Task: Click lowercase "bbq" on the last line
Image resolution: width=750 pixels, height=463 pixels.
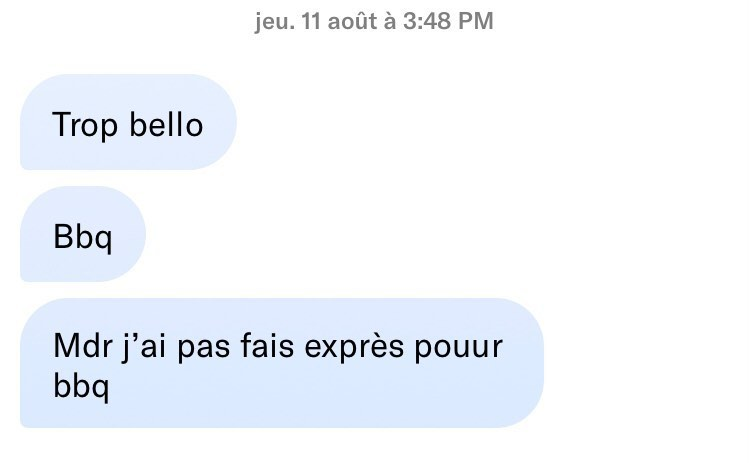Action: (x=80, y=387)
